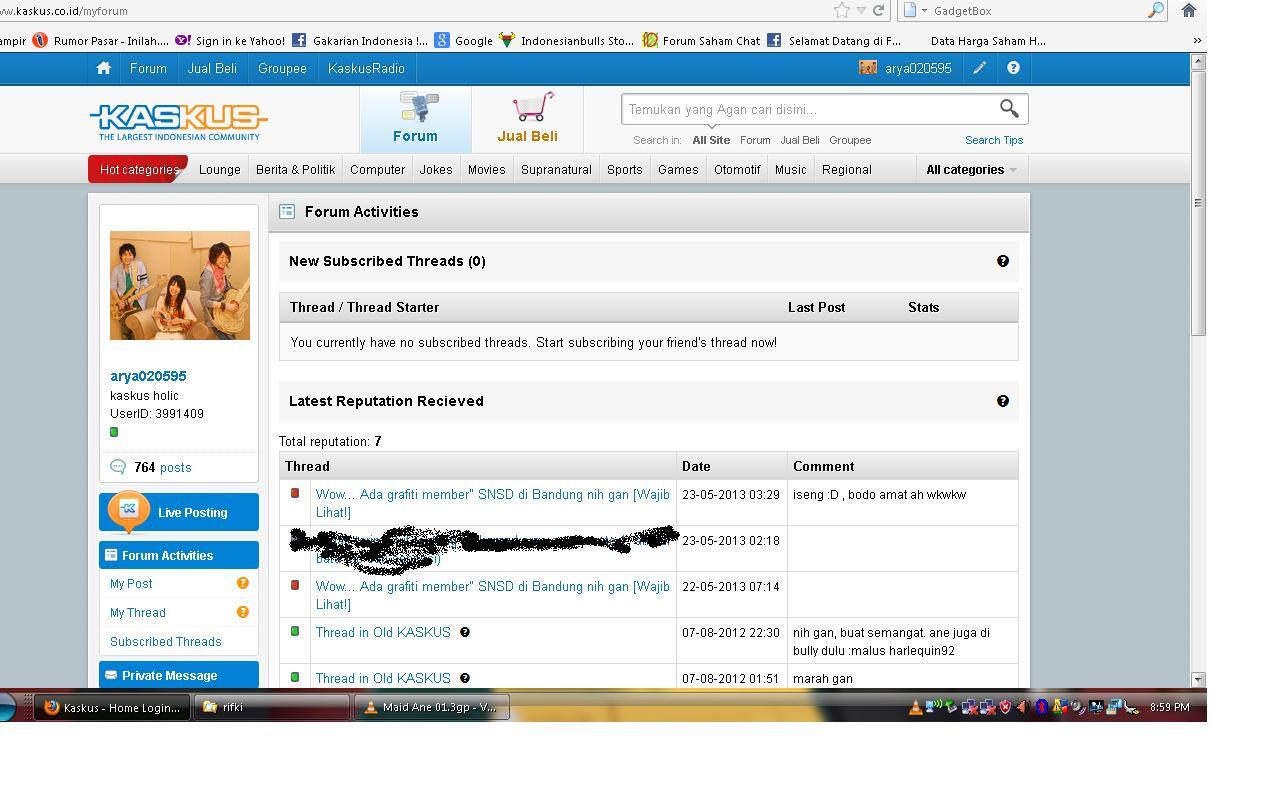Click the Firefox icon on Kaskus taskbar button

pyautogui.click(x=51, y=707)
